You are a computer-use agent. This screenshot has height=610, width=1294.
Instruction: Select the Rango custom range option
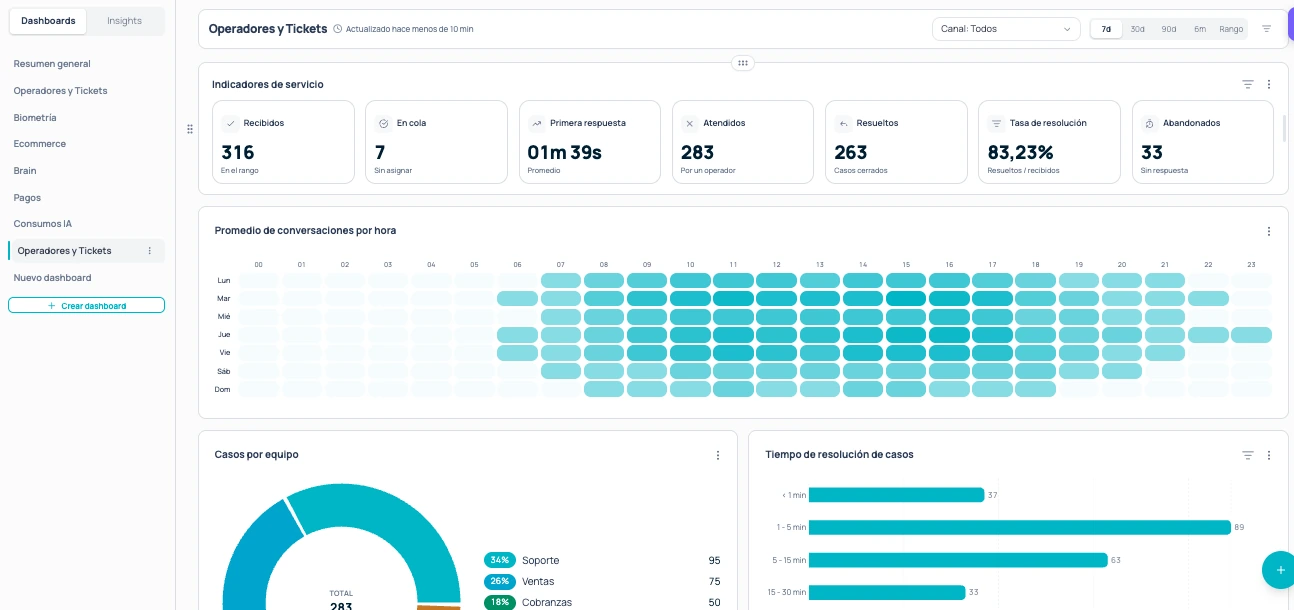tap(1231, 29)
